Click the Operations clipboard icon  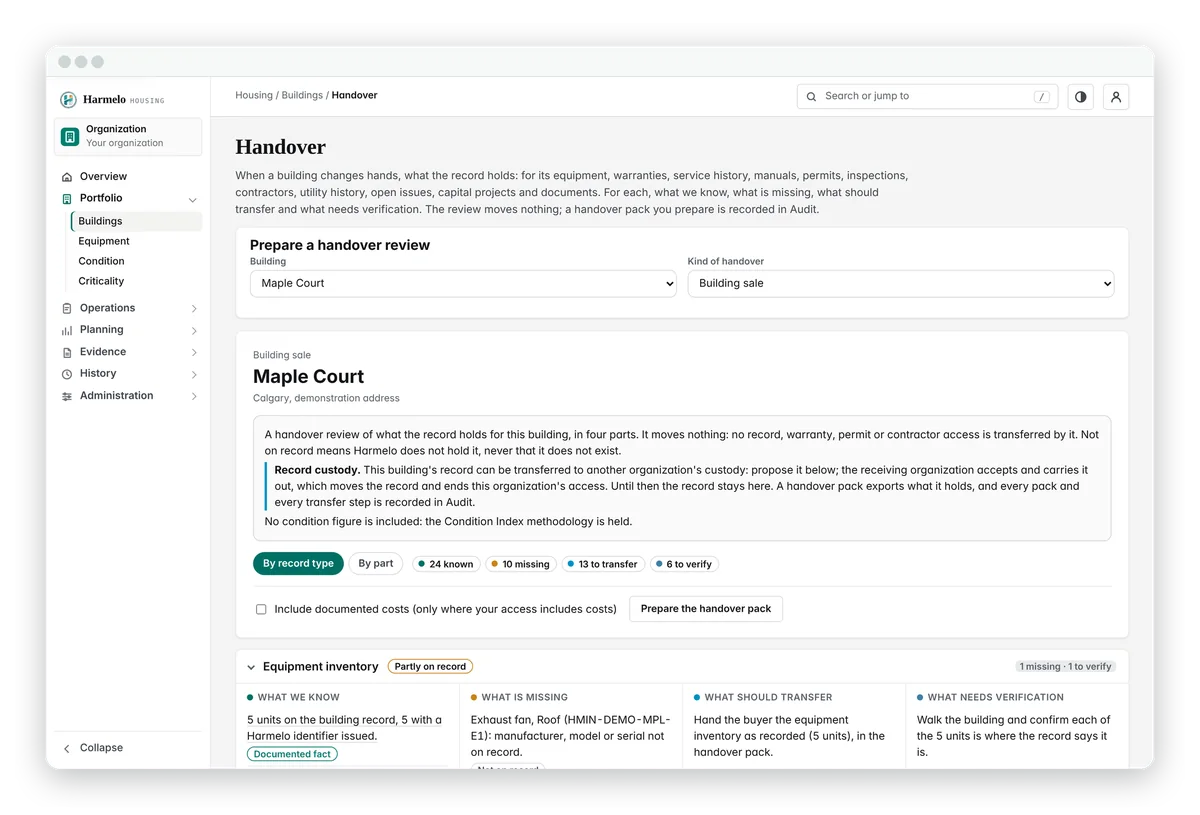(67, 308)
